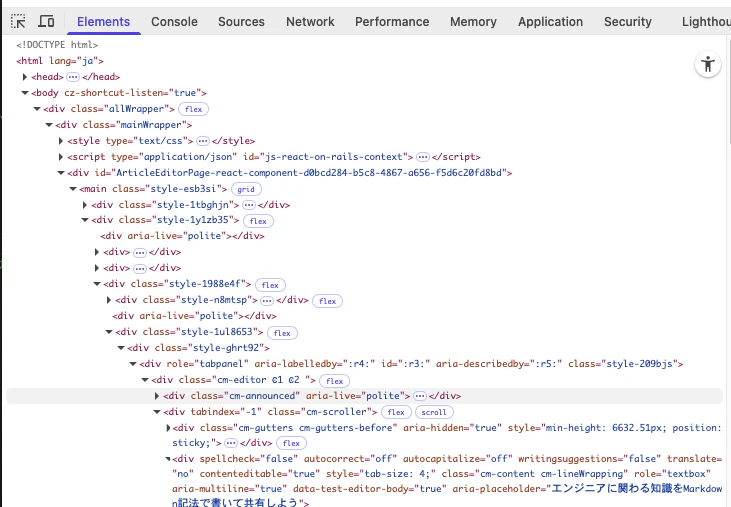Toggle flex badge on cm-gutters div
Screen dimensions: 731x507
[x=291, y=443]
